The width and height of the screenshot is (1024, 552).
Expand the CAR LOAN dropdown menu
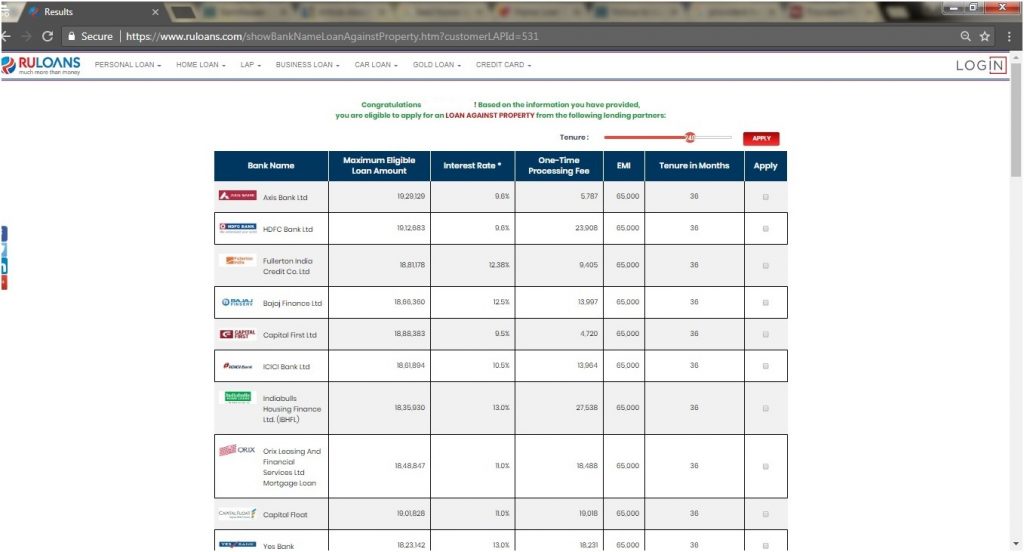click(x=376, y=65)
